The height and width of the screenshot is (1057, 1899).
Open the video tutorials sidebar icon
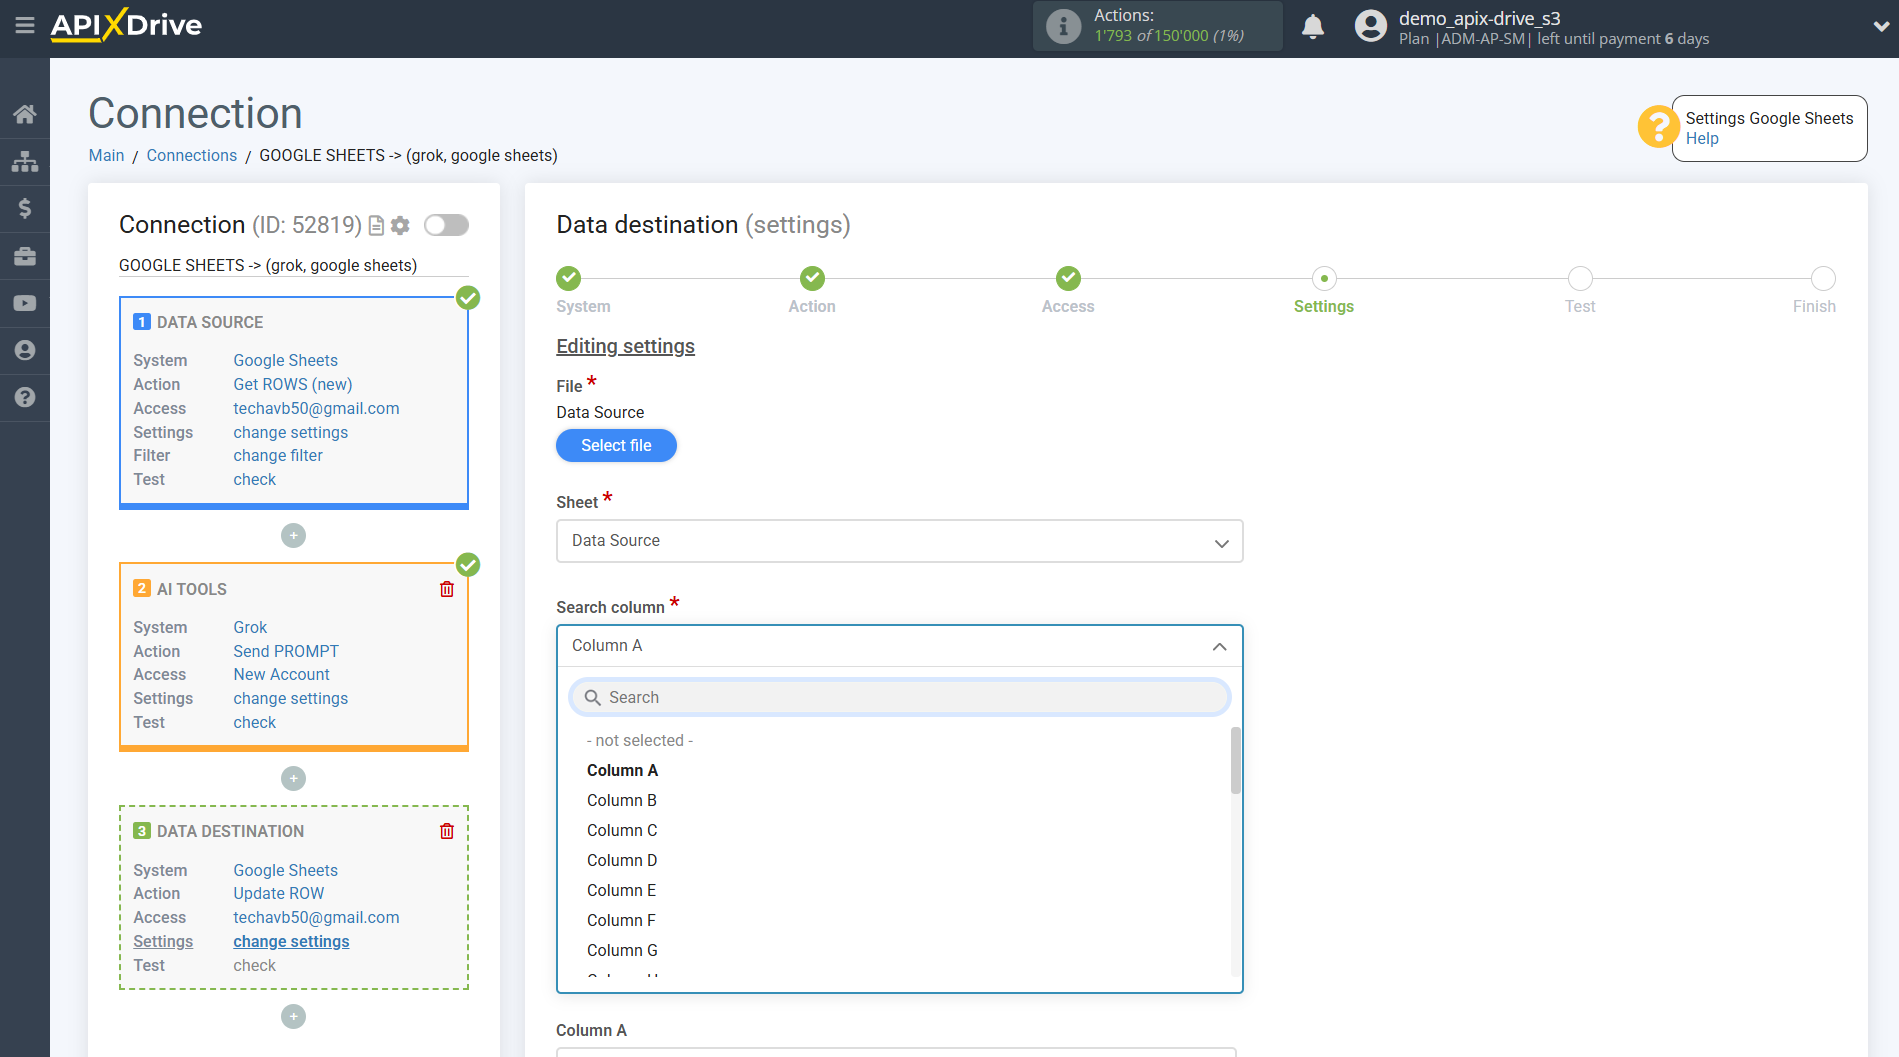coord(25,303)
